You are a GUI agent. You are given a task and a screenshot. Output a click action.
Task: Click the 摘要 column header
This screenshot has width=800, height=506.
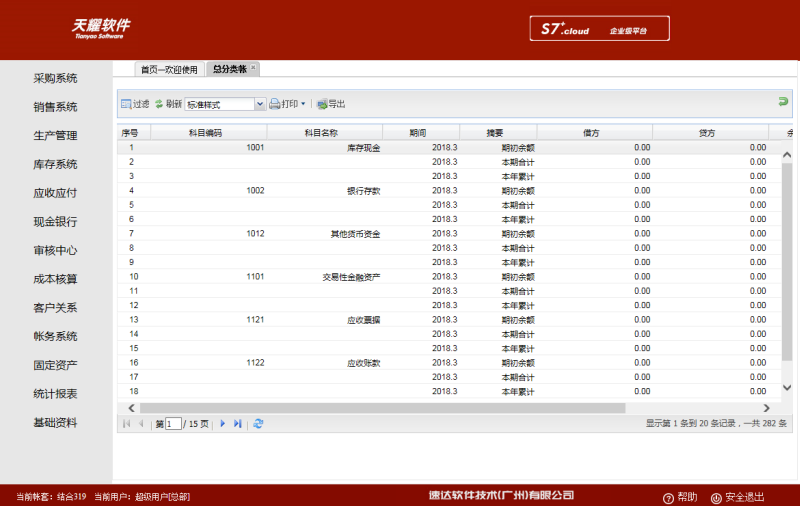click(498, 133)
